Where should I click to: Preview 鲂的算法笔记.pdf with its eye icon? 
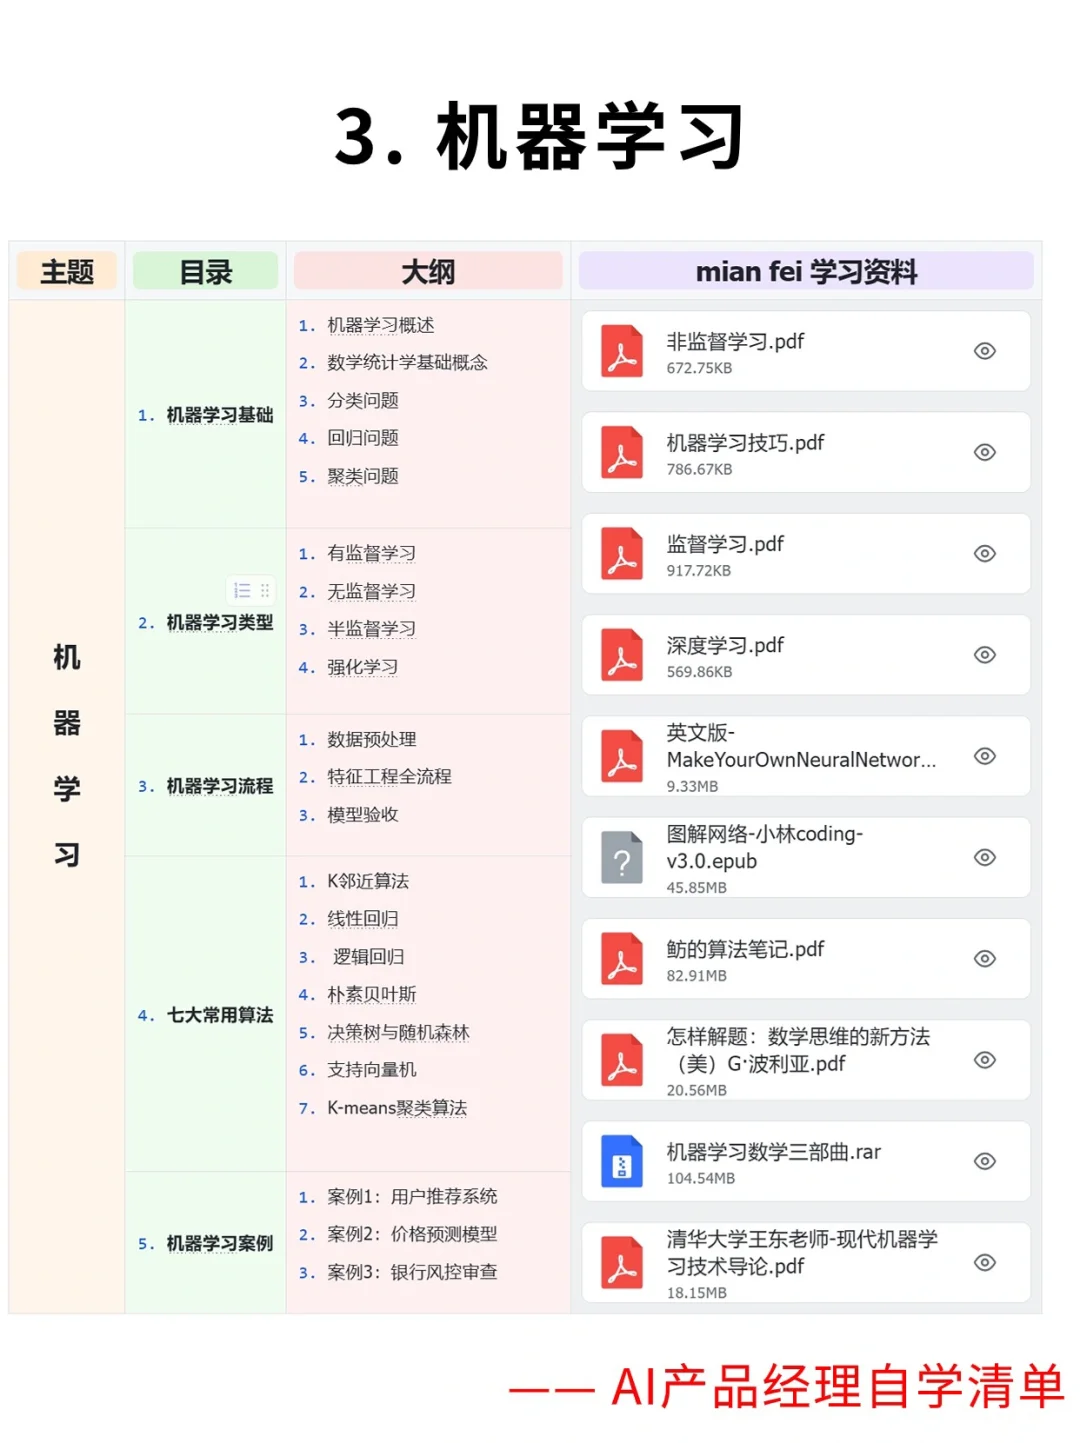(985, 958)
